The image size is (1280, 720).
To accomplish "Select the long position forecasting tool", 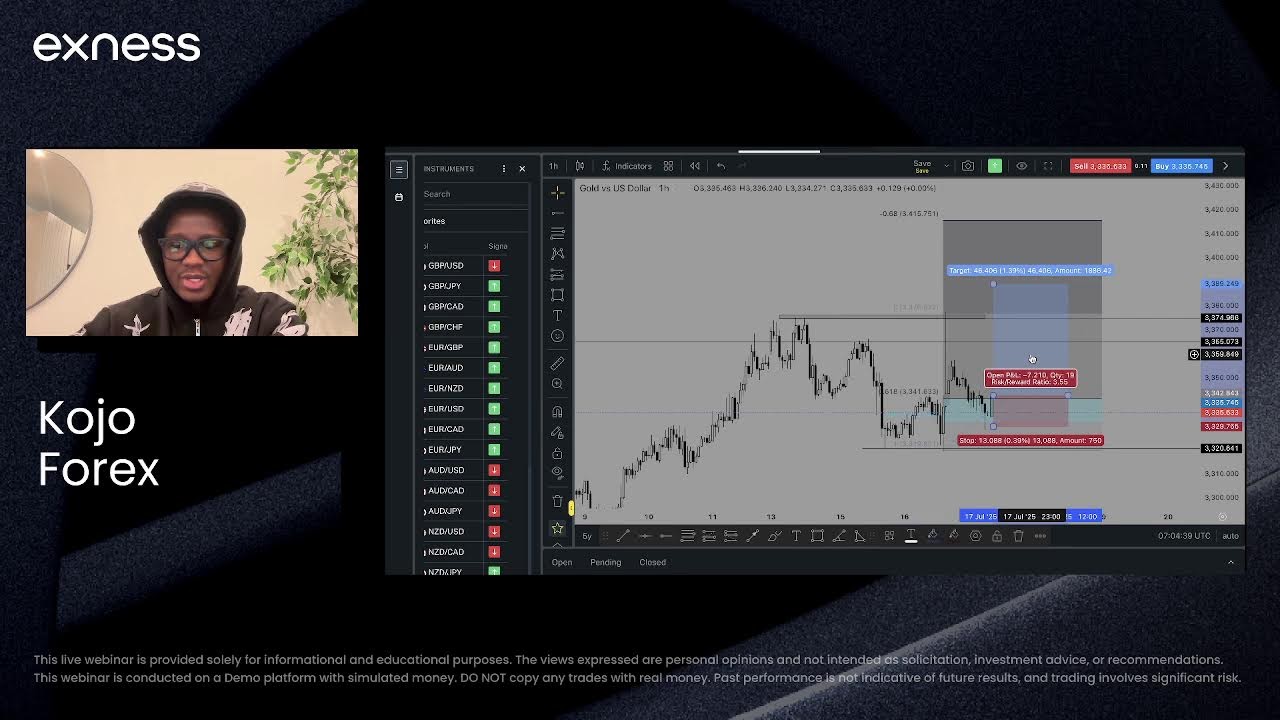I will [x=557, y=274].
